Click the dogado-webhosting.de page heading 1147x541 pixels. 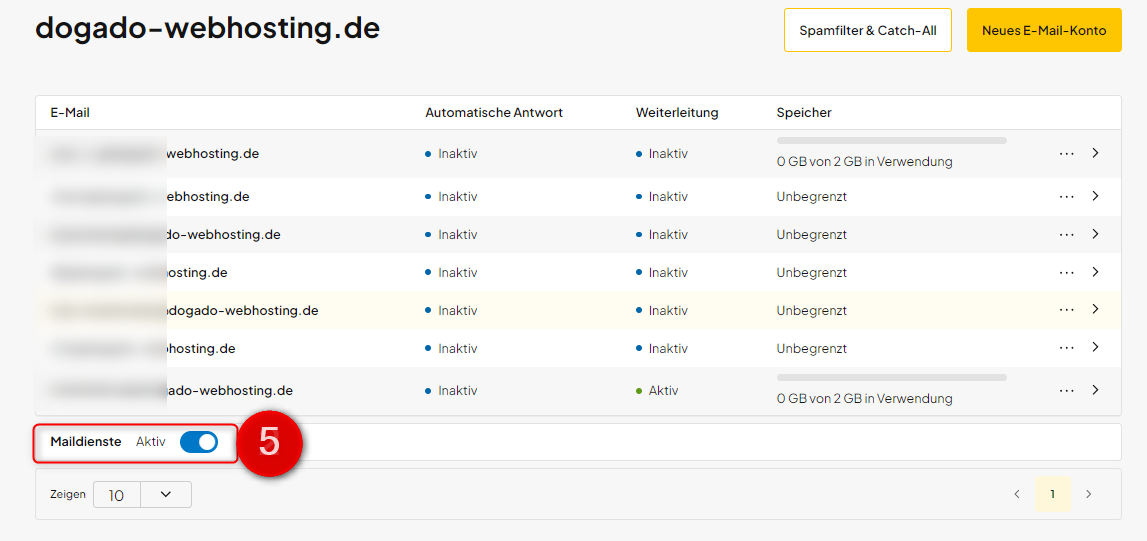click(208, 29)
